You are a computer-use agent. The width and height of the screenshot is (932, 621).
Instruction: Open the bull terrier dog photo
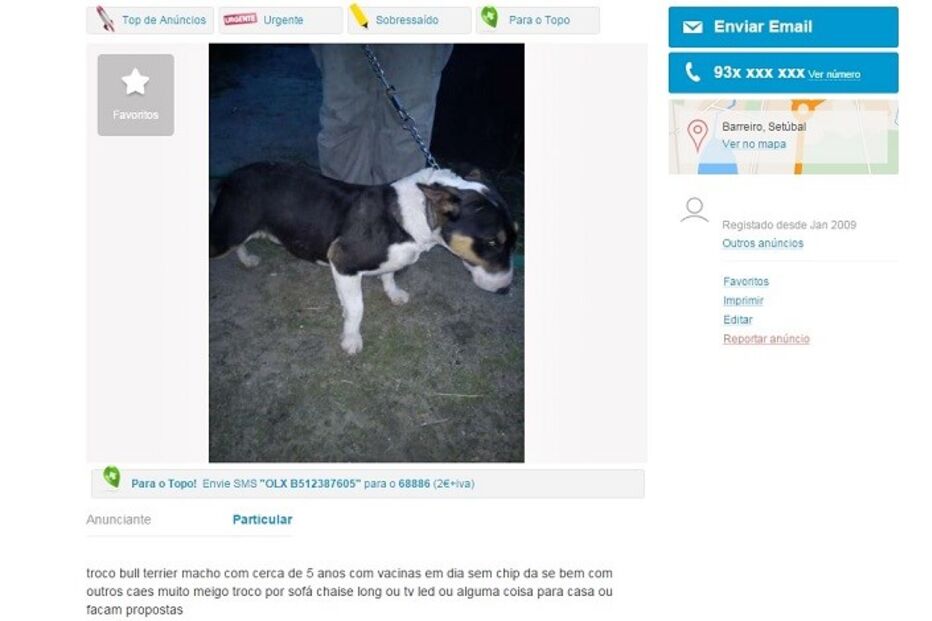click(366, 253)
